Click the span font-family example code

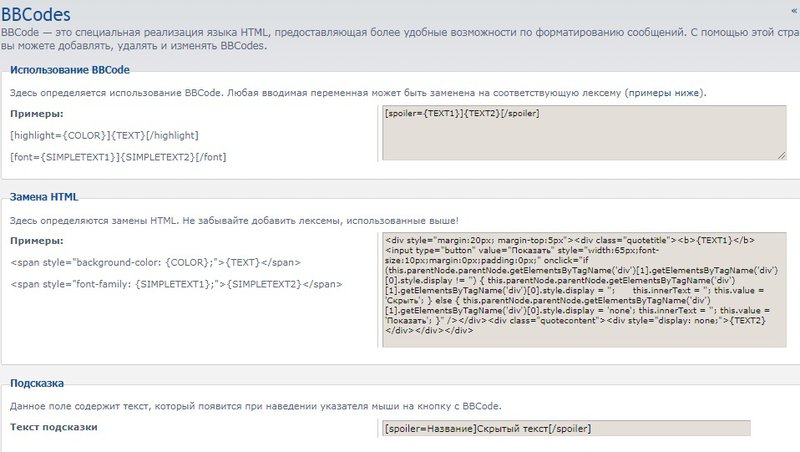tap(170, 284)
